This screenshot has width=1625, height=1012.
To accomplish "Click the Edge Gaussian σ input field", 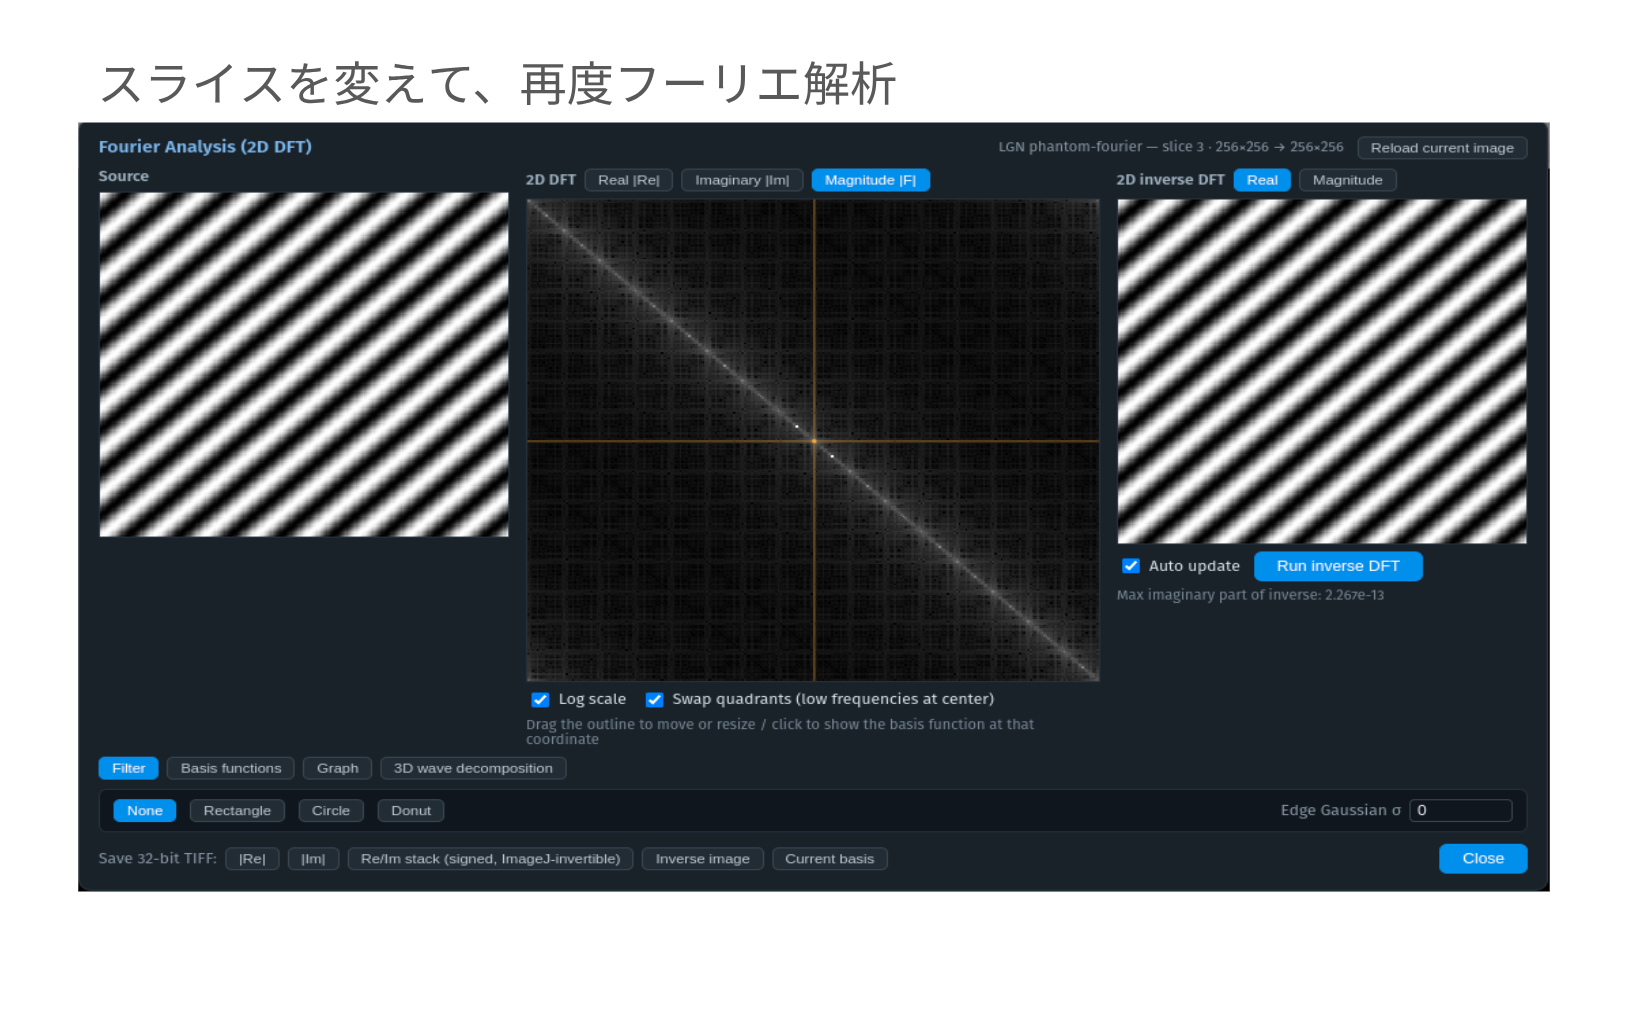I will click(x=1461, y=811).
